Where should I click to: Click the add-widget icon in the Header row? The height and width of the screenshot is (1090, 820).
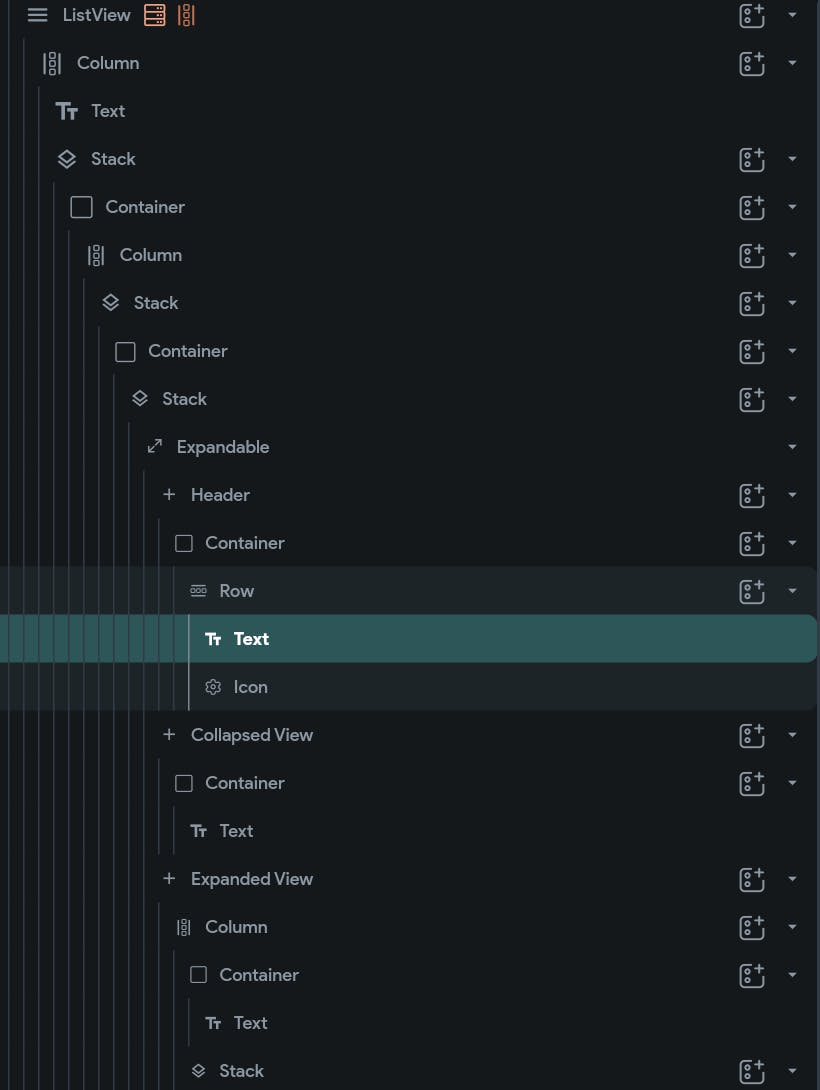[752, 496]
